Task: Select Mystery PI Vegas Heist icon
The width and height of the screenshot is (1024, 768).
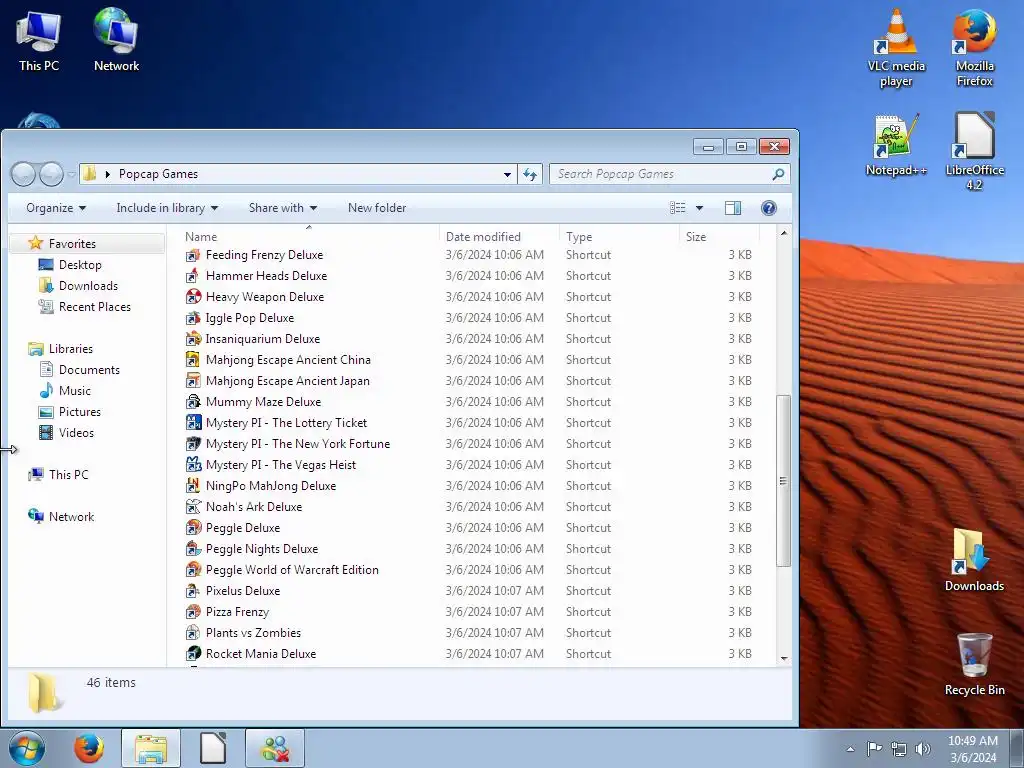Action: pyautogui.click(x=193, y=465)
